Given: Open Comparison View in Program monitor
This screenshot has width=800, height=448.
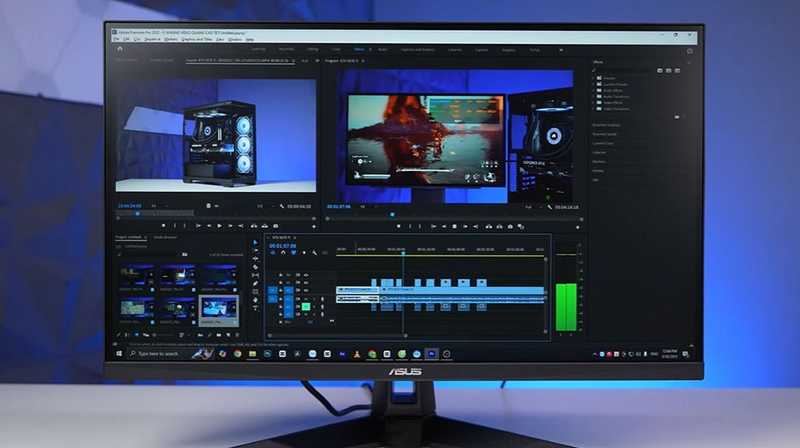Looking at the screenshot, I should (521, 226).
